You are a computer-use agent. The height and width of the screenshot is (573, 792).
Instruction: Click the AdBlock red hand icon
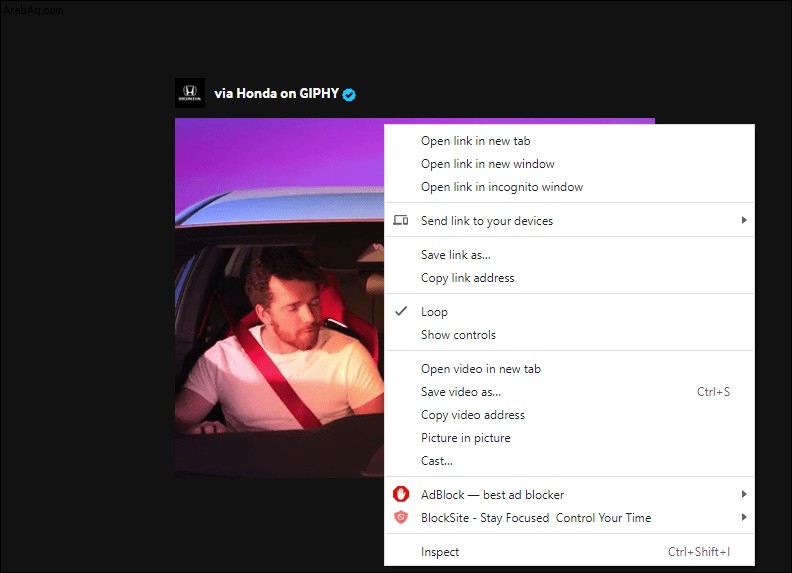tap(401, 494)
